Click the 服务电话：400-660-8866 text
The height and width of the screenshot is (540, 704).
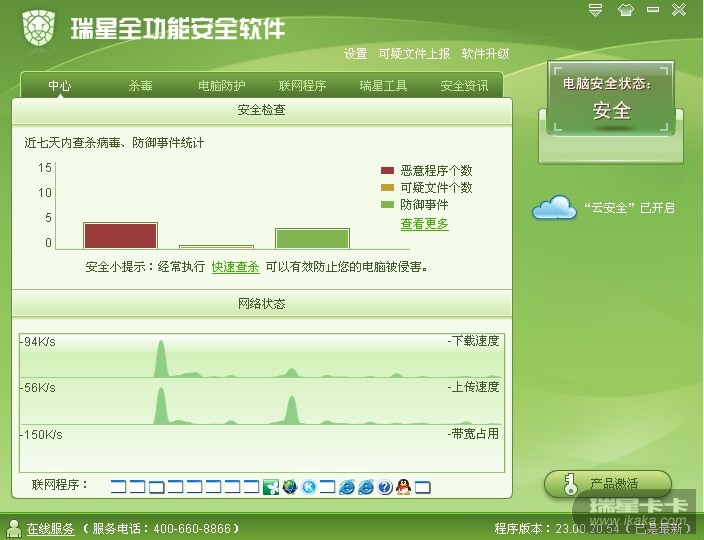[x=161, y=529]
